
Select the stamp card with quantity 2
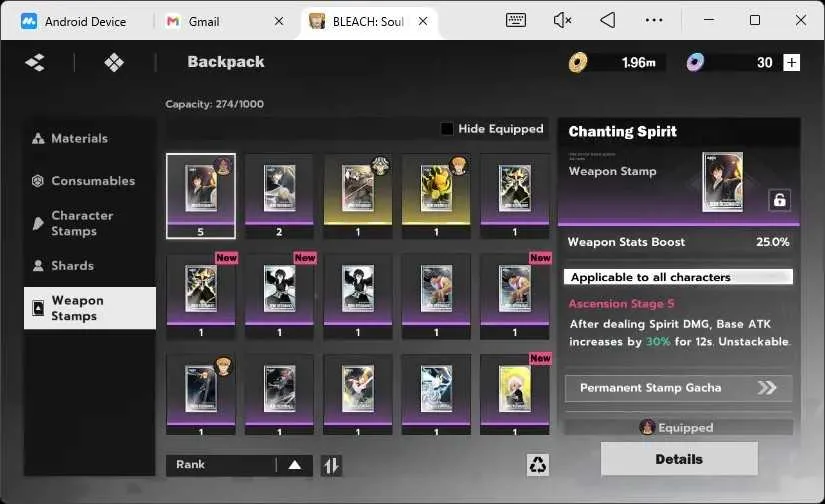pyautogui.click(x=279, y=196)
